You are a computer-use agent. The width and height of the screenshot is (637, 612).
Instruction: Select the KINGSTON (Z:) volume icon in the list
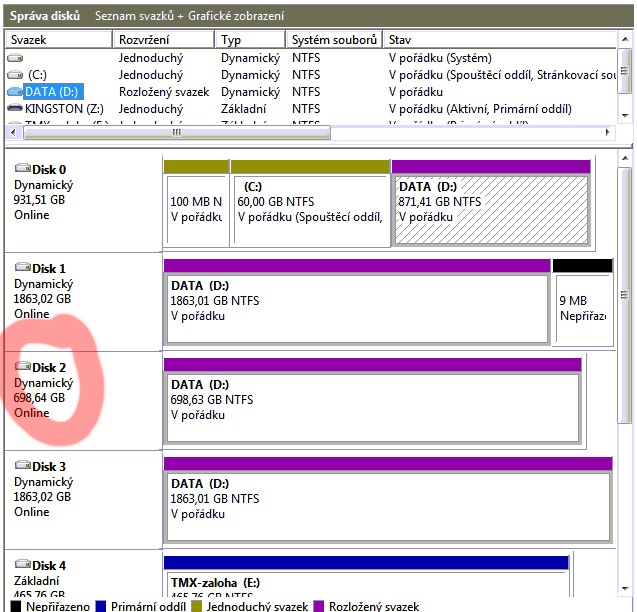point(15,108)
